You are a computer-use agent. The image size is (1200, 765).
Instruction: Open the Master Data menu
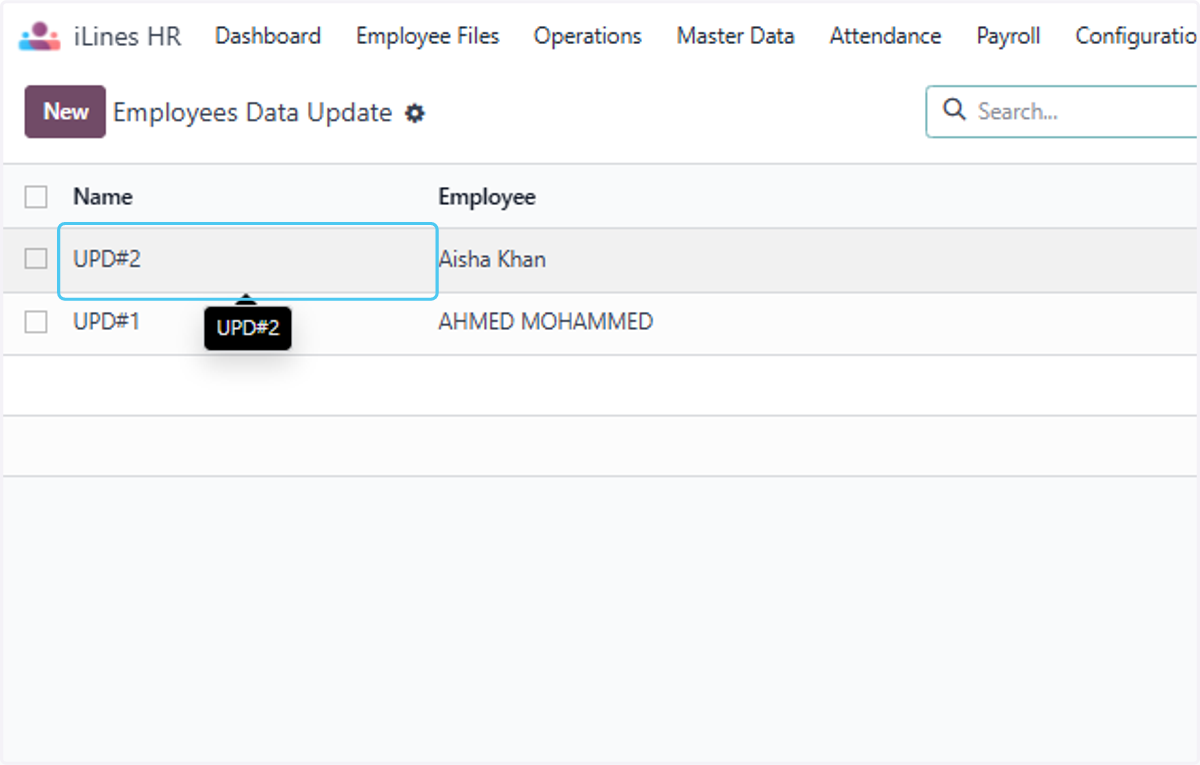coord(736,36)
